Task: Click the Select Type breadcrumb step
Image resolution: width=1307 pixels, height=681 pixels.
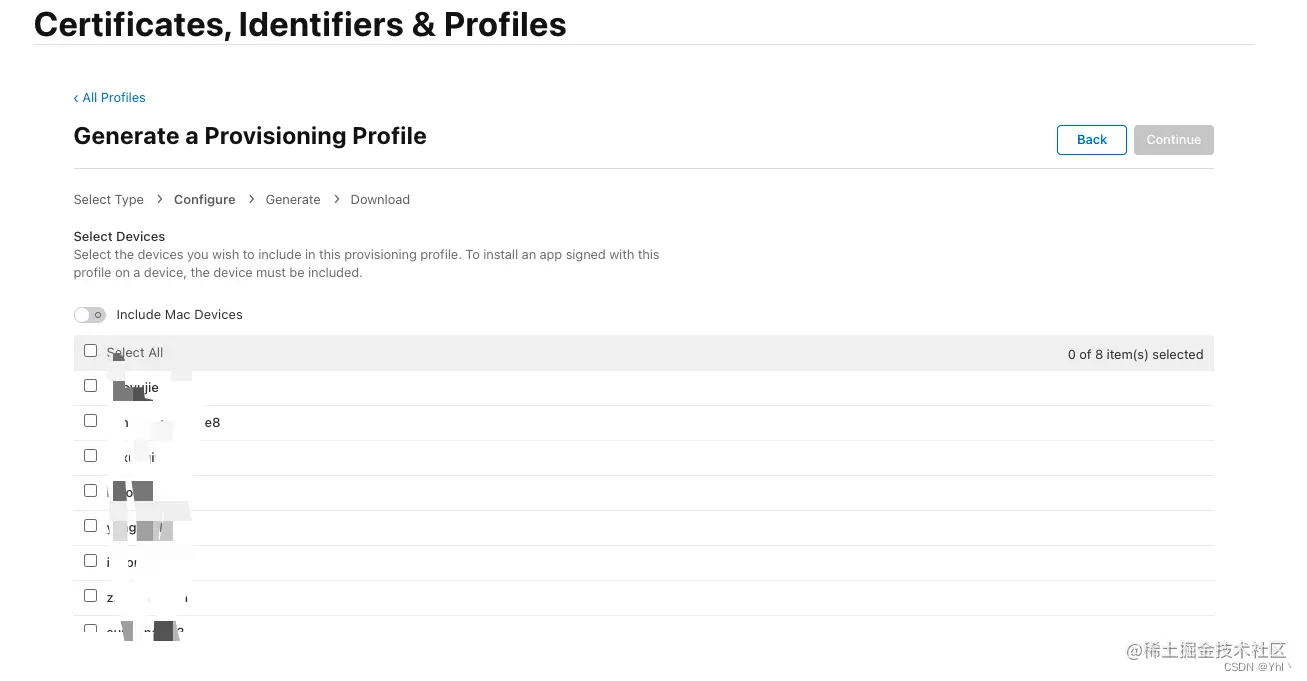Action: 109,200
